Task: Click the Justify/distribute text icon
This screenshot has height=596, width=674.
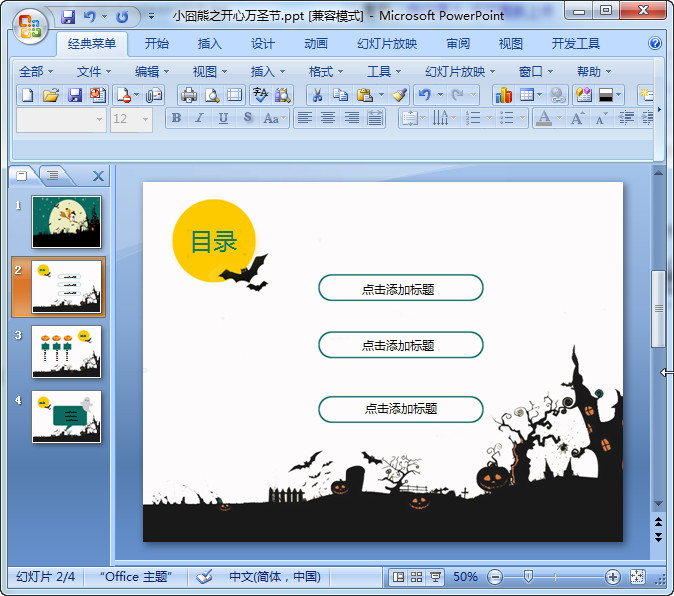Action: point(375,118)
